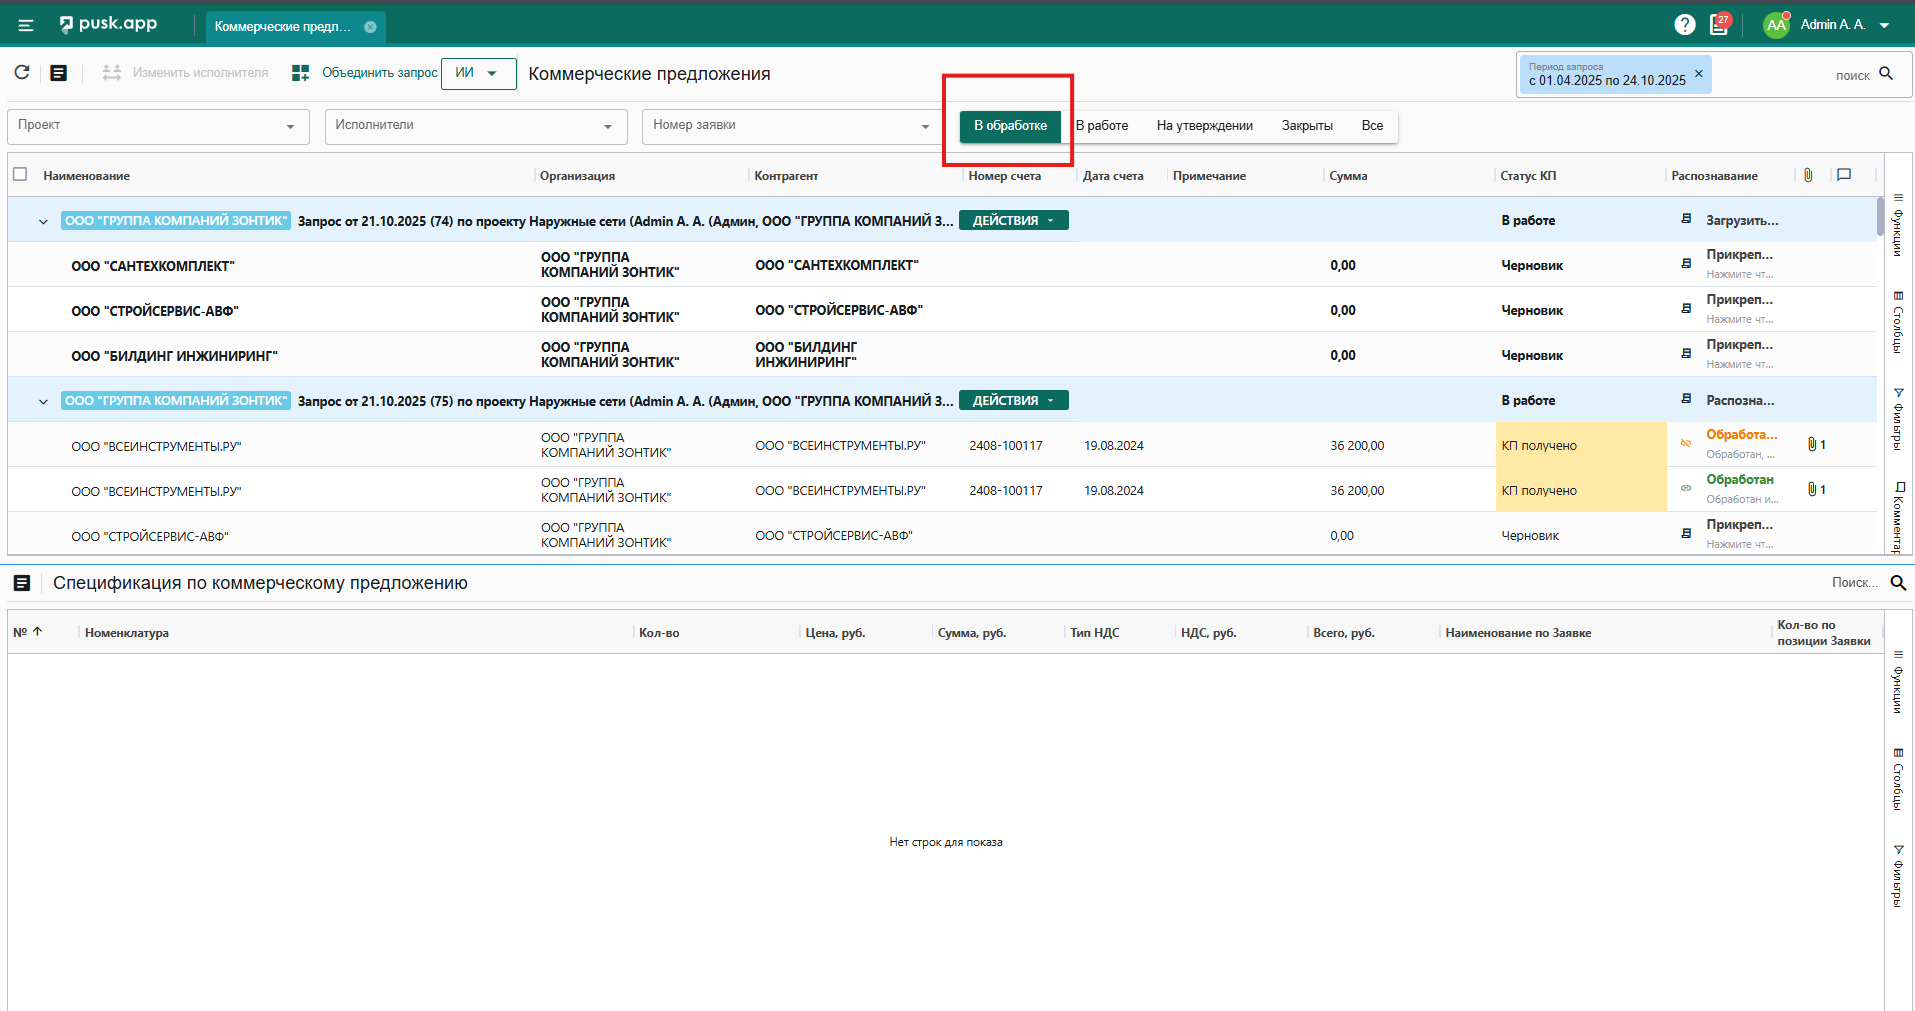Switch to the На утверждении tab
1915x1011 pixels.
coord(1204,126)
